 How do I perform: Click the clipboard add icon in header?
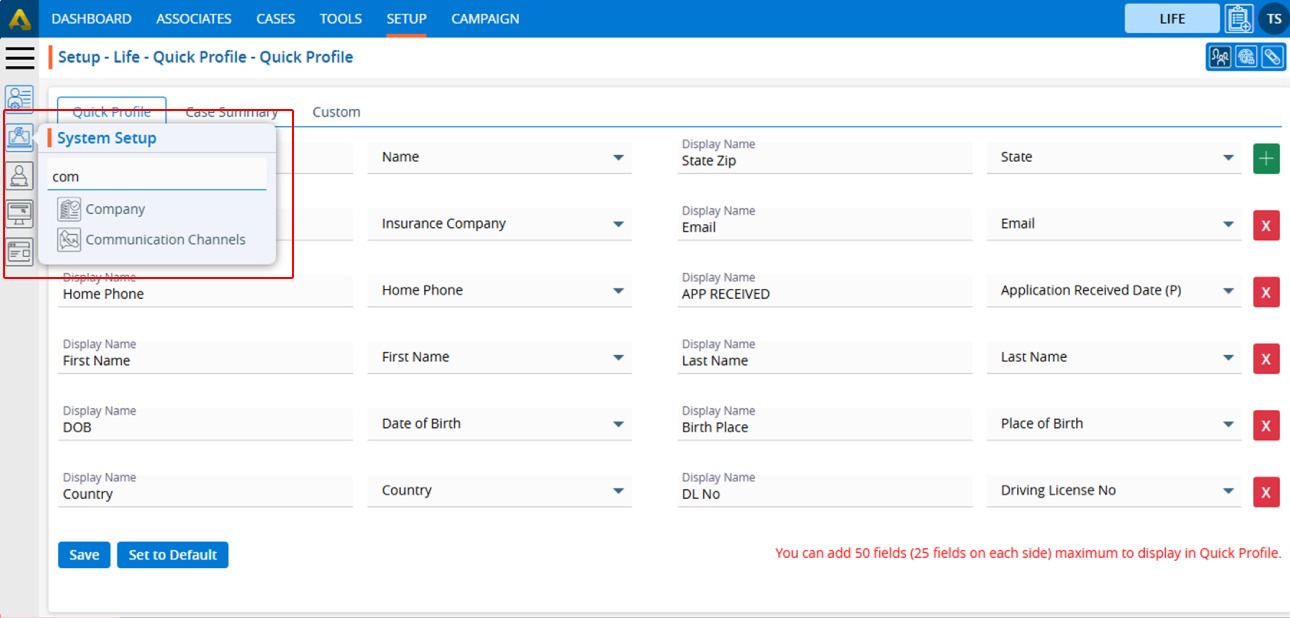[1239, 19]
